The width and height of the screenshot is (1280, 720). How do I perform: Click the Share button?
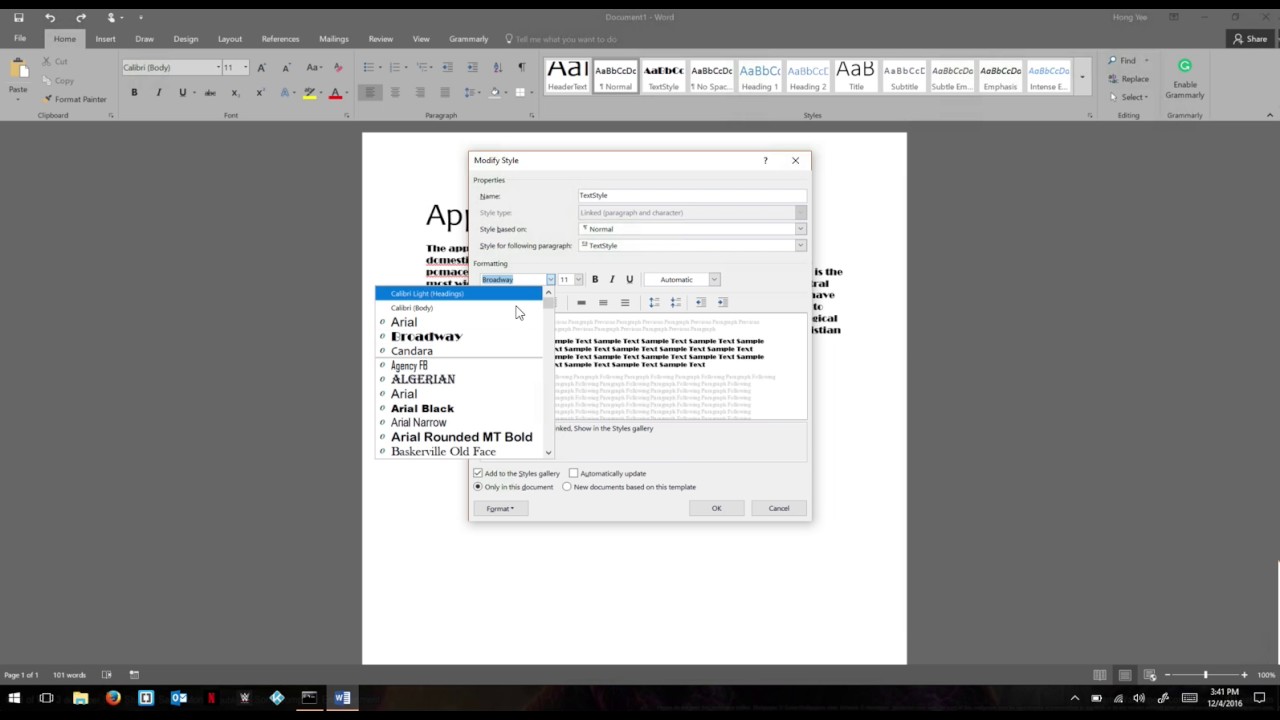tap(1252, 39)
